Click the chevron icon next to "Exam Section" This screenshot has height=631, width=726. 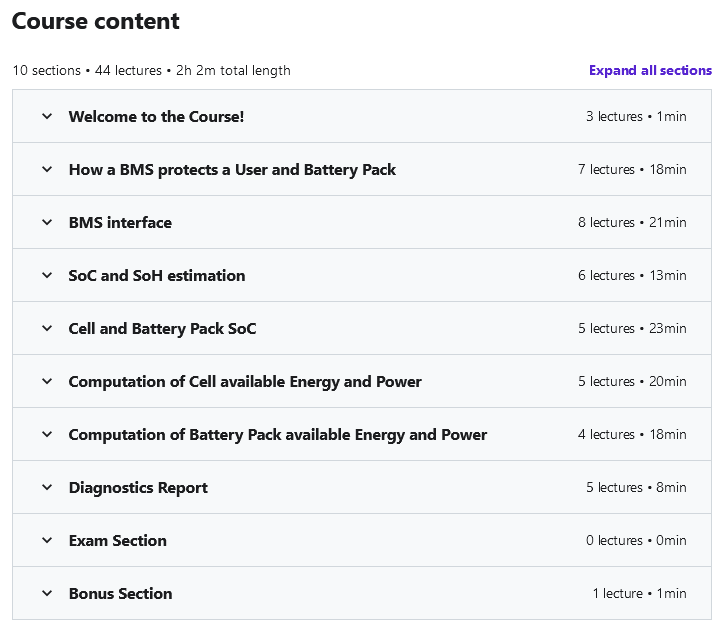(47, 541)
